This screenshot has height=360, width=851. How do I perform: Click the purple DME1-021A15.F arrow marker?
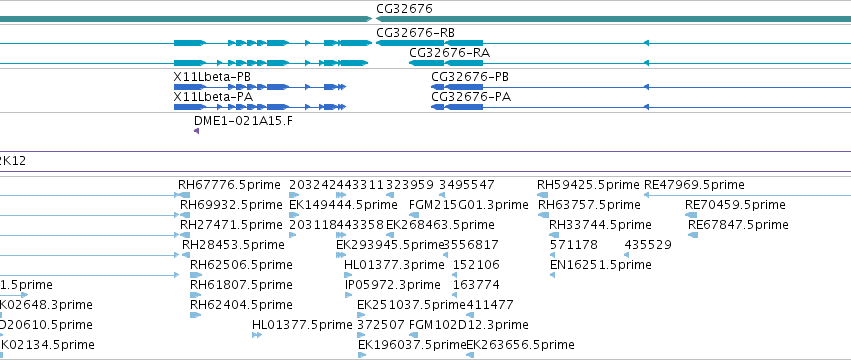(x=196, y=131)
